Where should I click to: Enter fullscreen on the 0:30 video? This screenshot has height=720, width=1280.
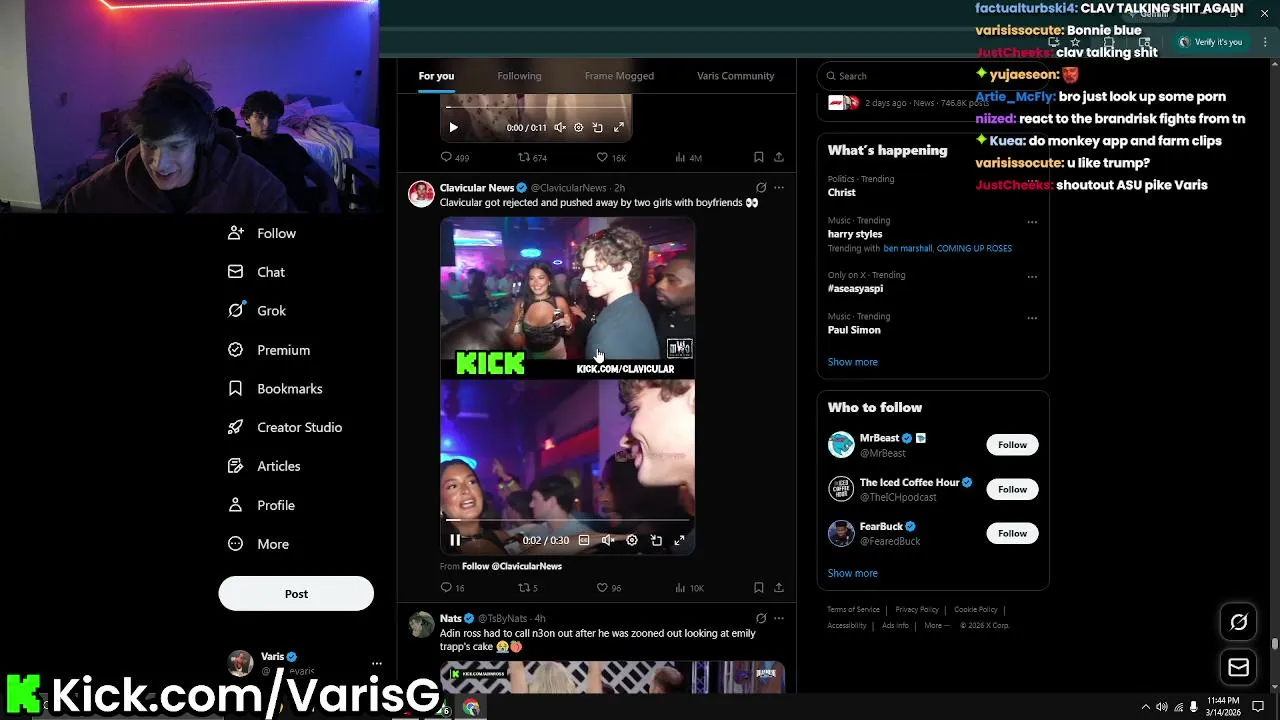tap(679, 540)
